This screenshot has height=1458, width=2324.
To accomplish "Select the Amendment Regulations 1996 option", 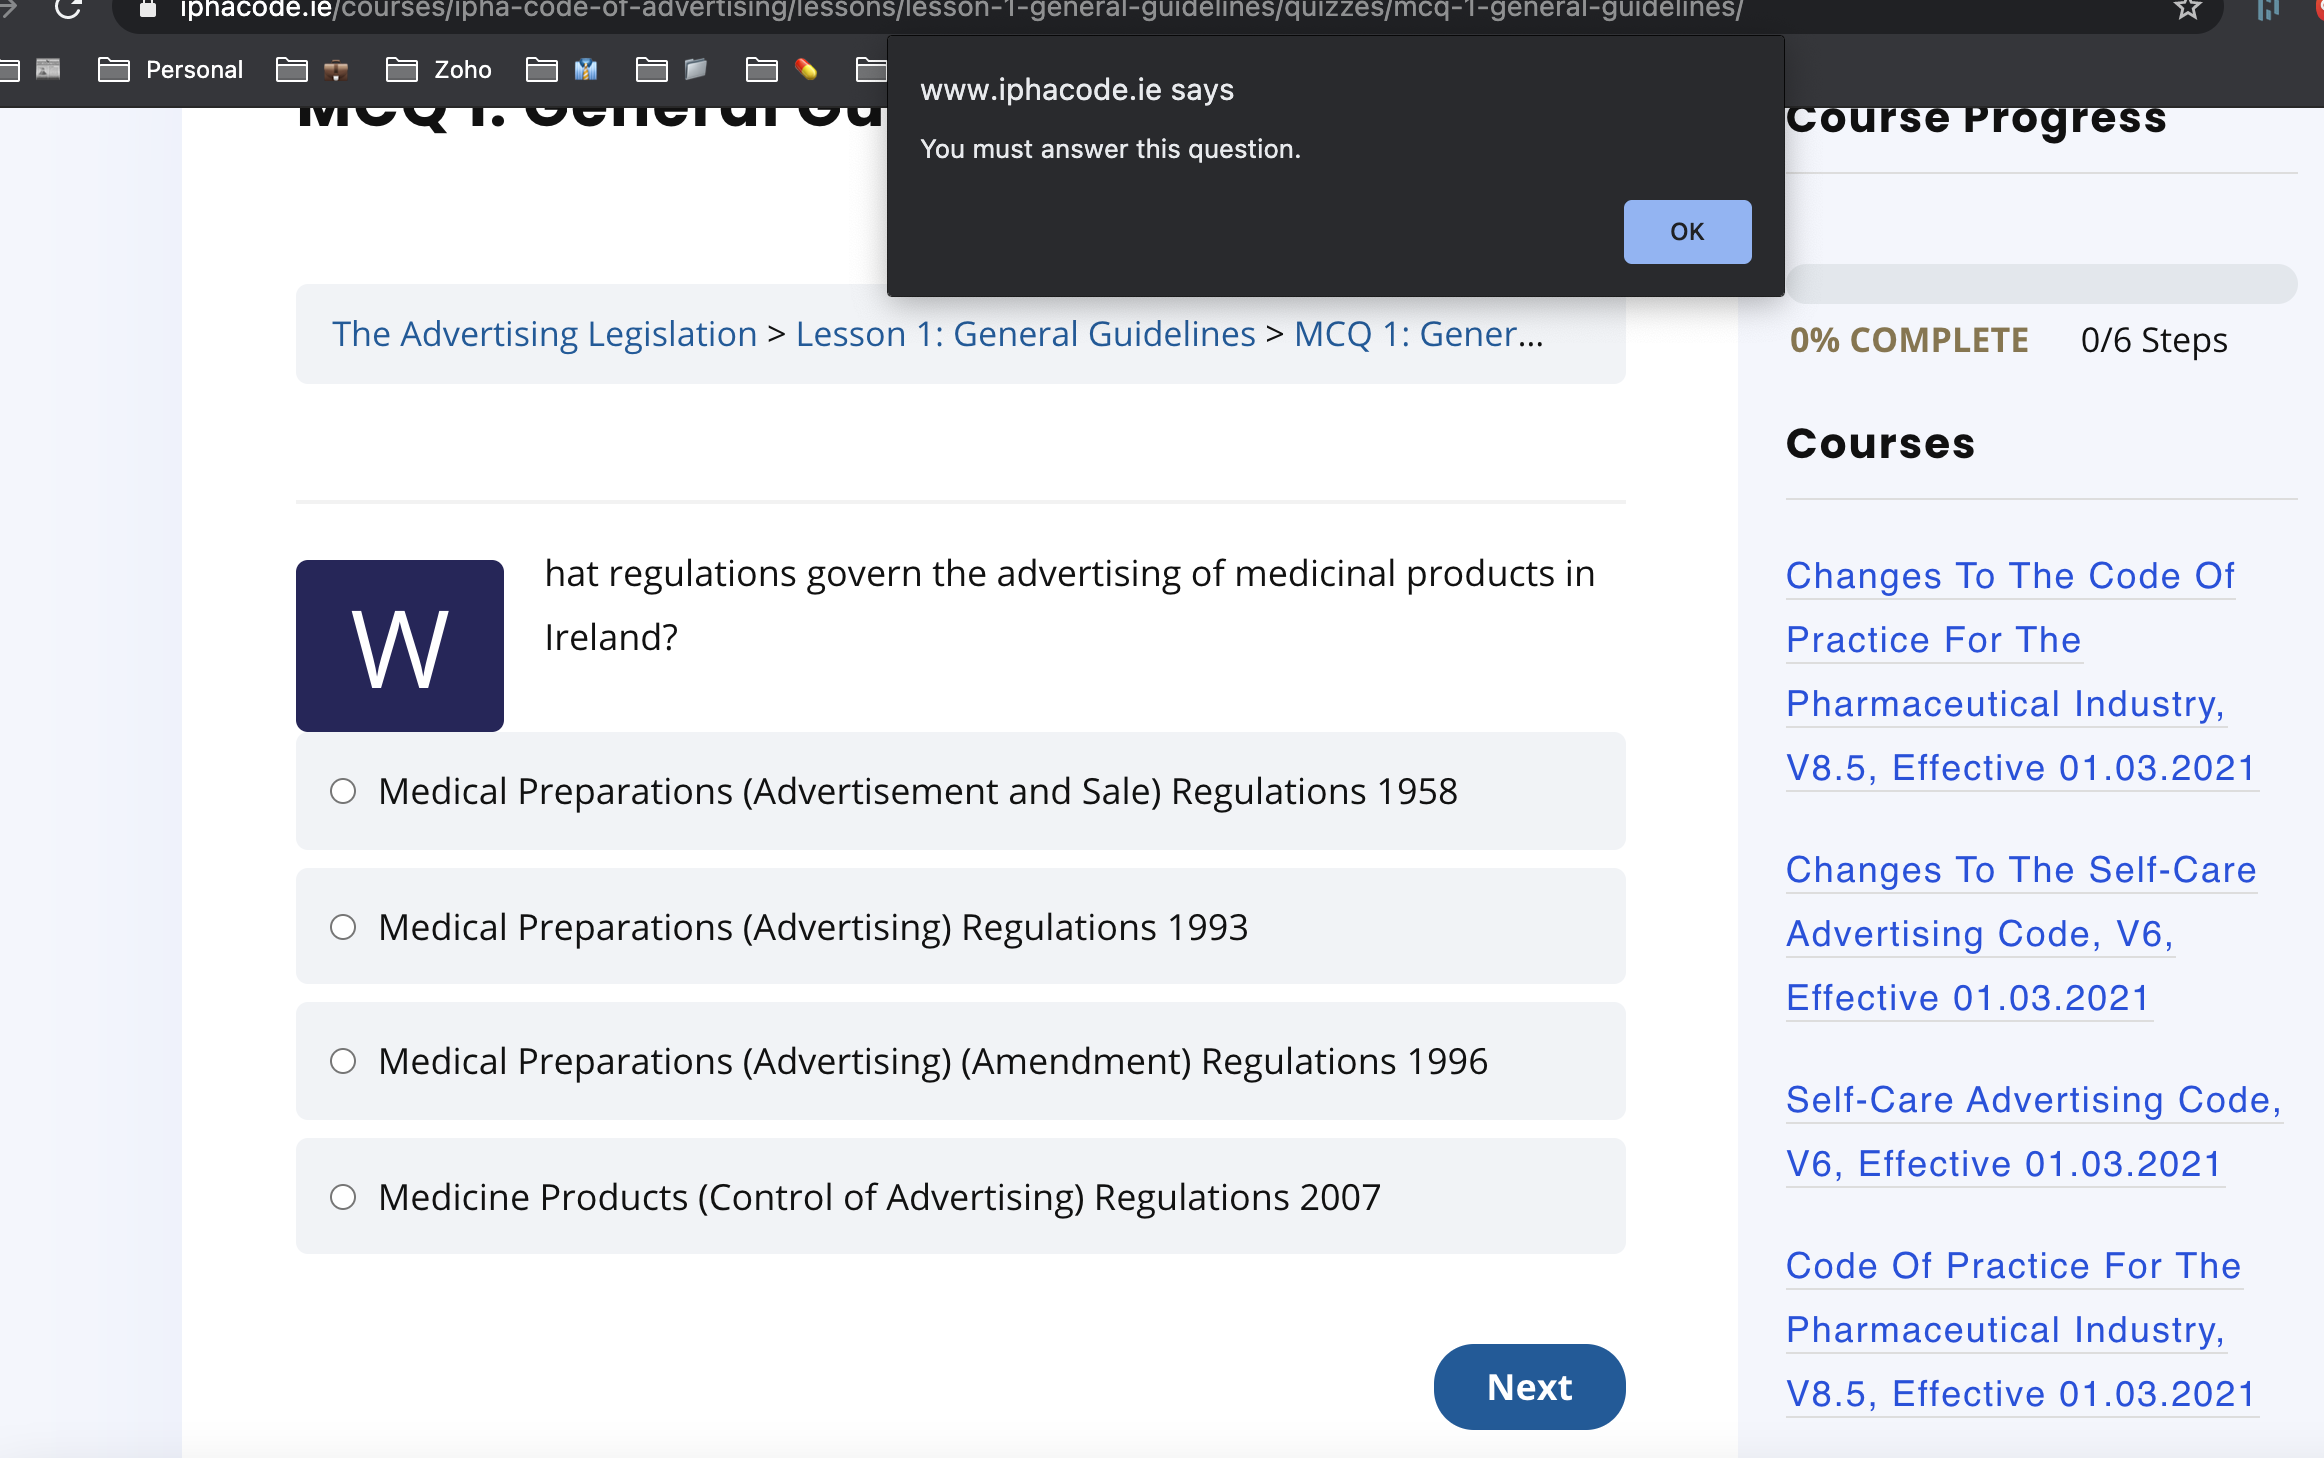I will click(343, 1062).
